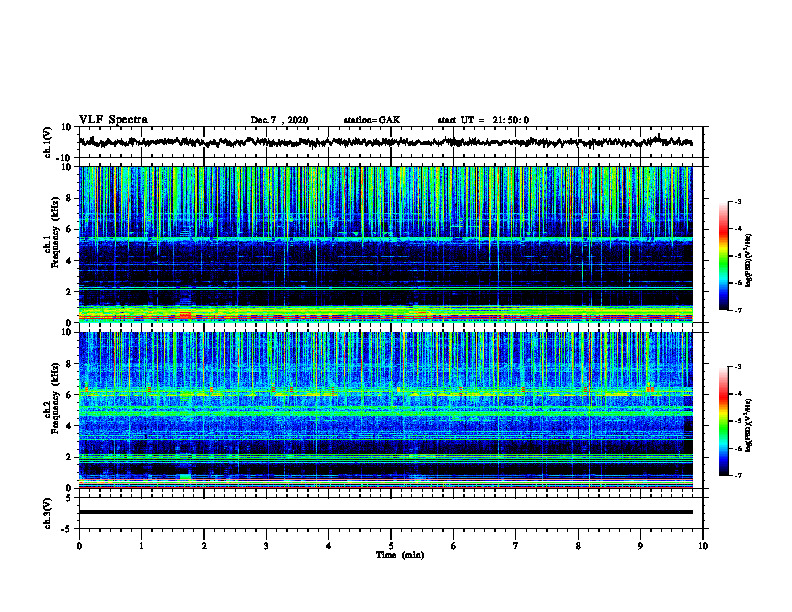Click time axis tick label '6'
Screen dimensions: 792x612
pyautogui.click(x=454, y=546)
